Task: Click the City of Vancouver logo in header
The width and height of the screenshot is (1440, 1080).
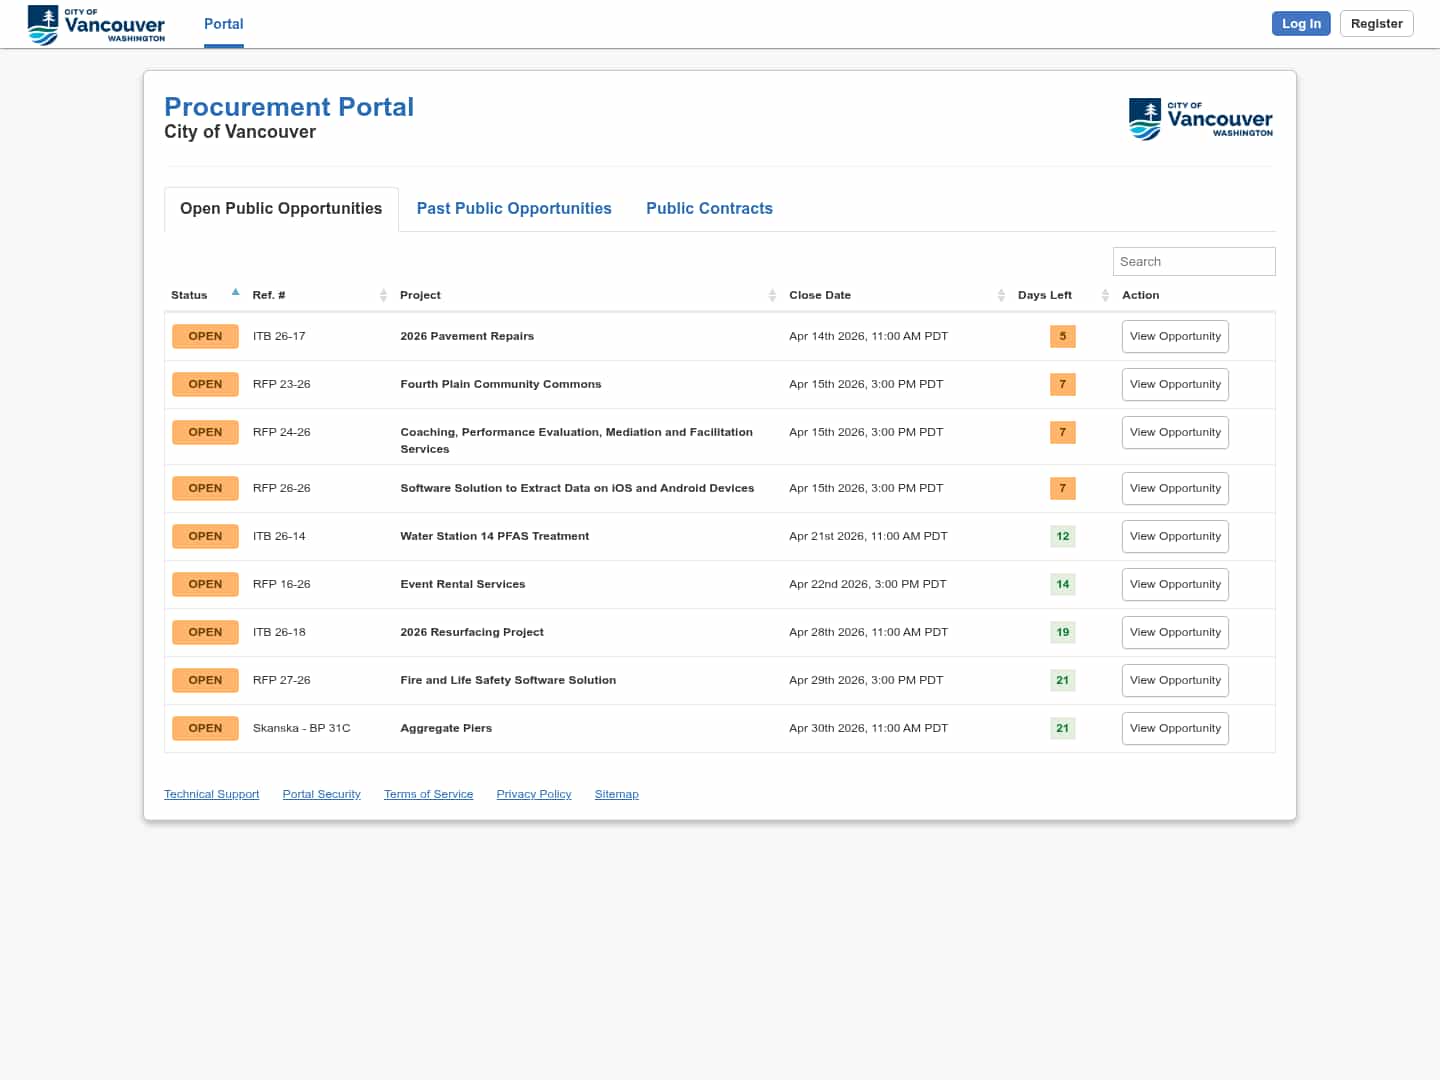Action: click(96, 24)
